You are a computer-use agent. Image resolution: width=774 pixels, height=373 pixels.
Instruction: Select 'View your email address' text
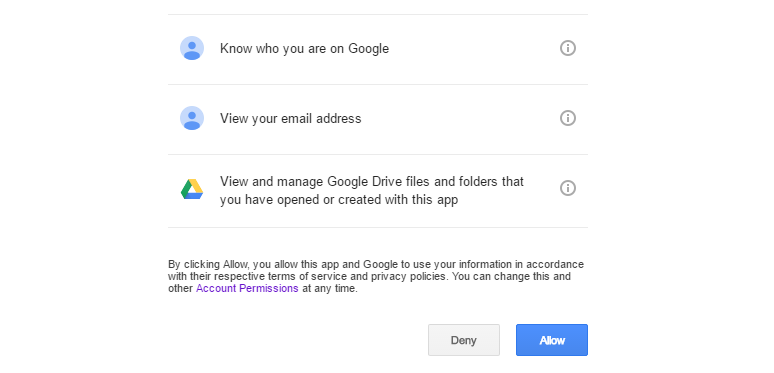(291, 119)
